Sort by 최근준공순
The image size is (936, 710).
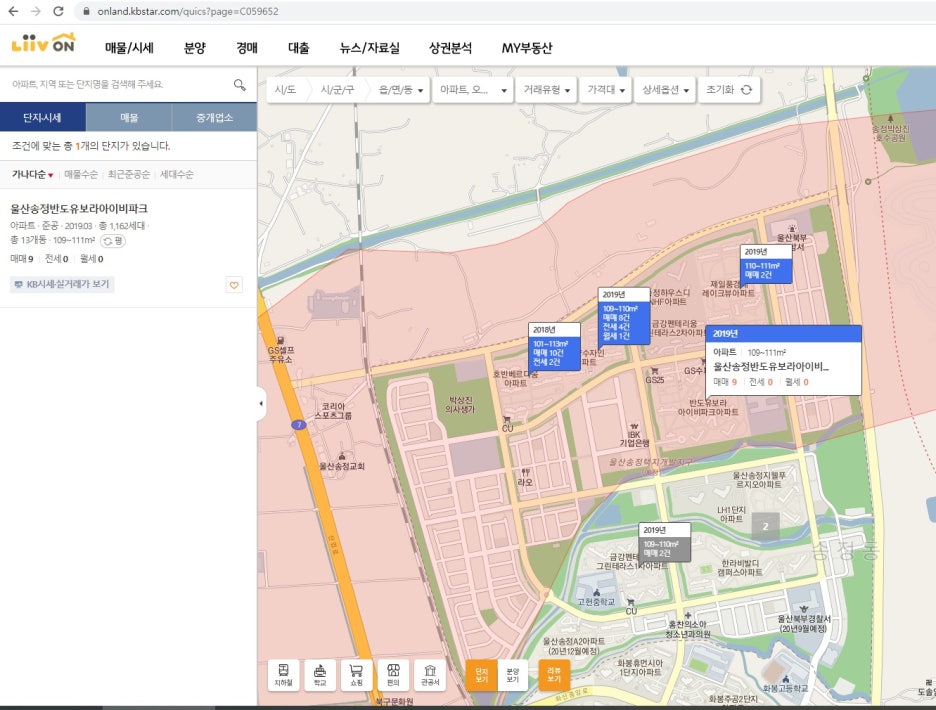(x=128, y=174)
